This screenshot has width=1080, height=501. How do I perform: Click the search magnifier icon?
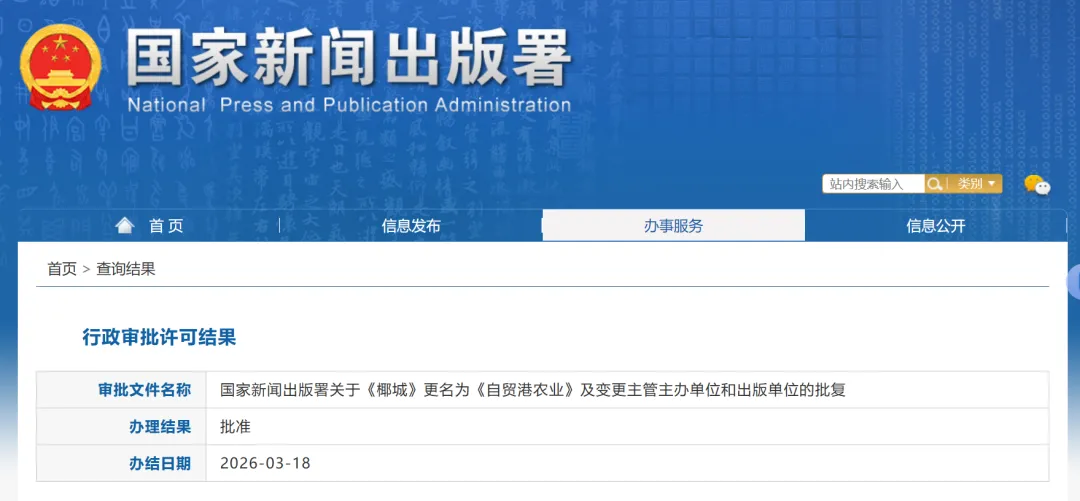click(934, 184)
